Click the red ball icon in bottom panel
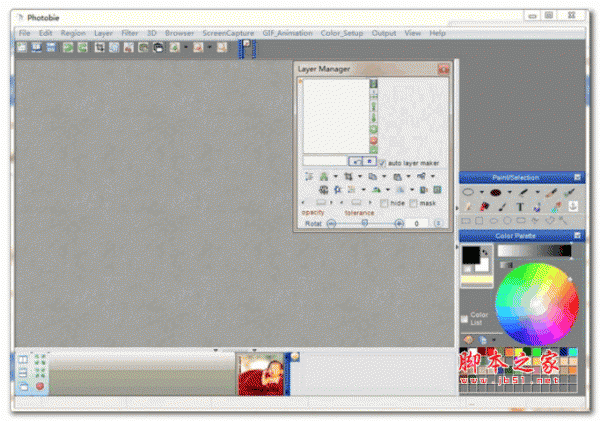This screenshot has width=600, height=421. point(40,386)
